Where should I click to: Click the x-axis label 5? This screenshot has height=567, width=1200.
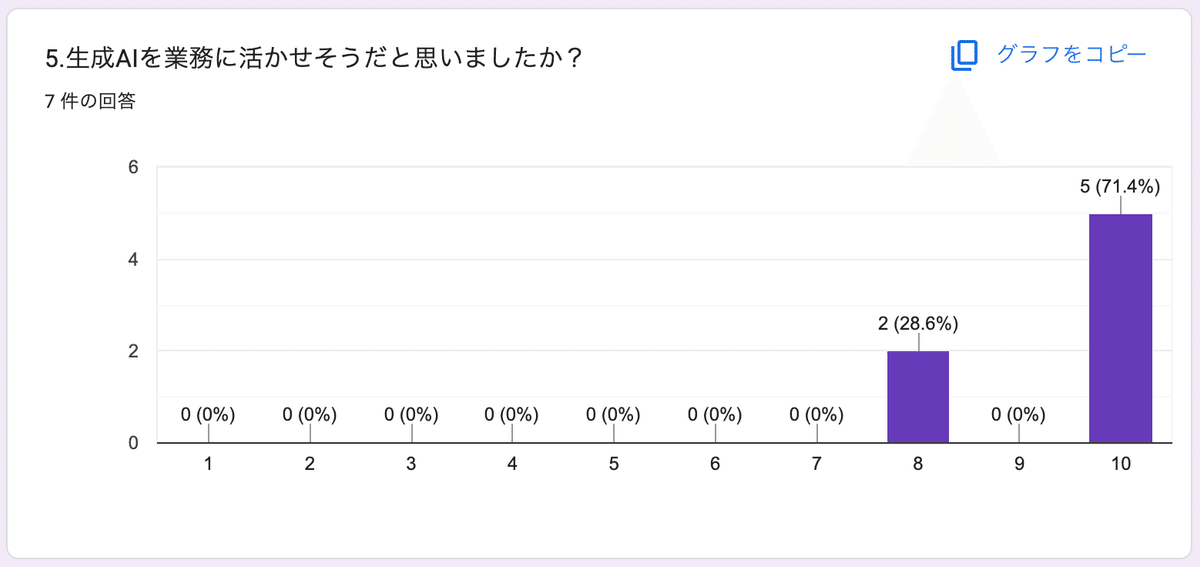tap(613, 464)
